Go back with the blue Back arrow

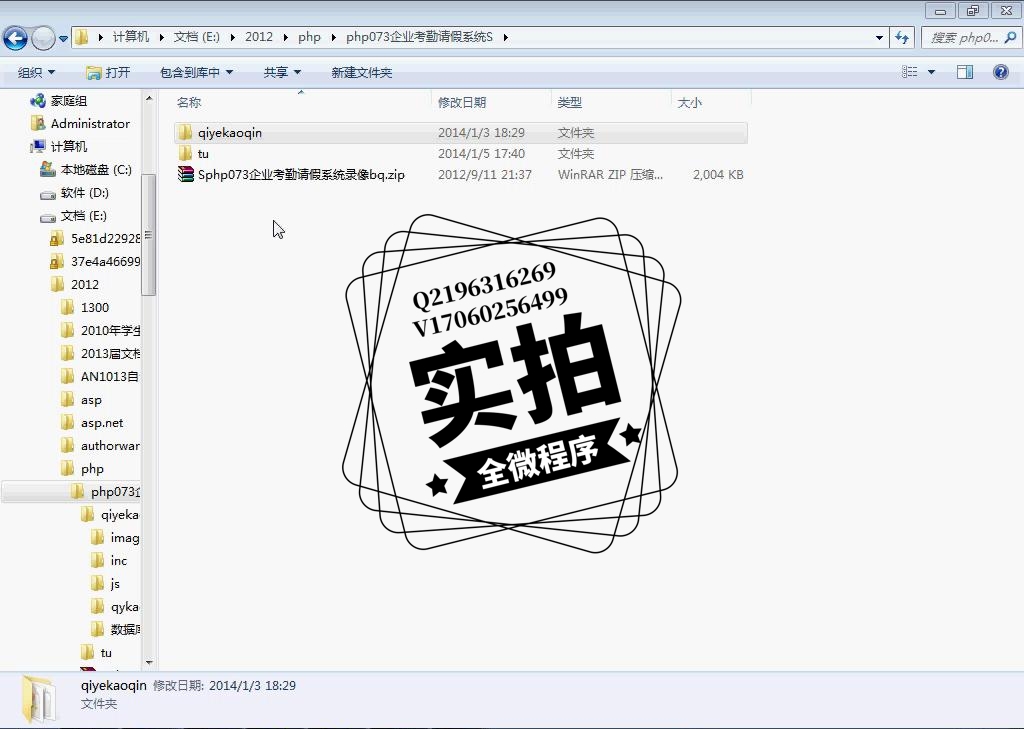click(x=16, y=38)
